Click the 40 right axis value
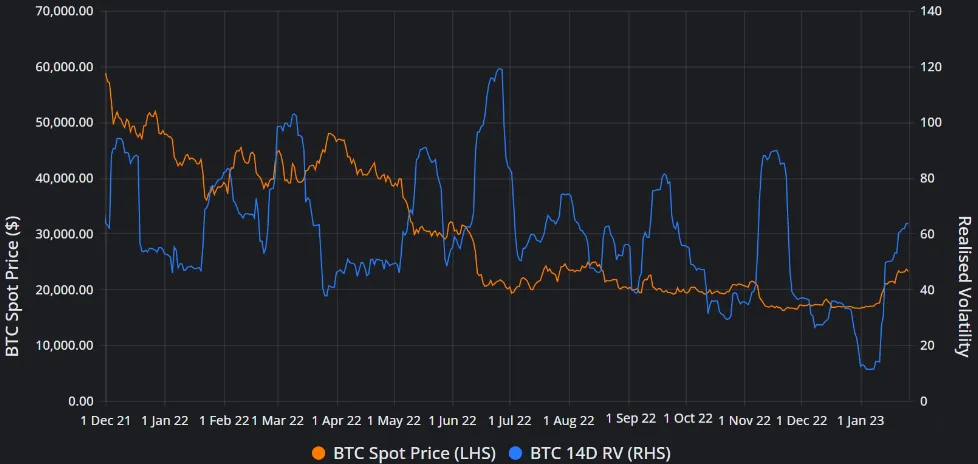This screenshot has height=464, width=978. coord(927,289)
